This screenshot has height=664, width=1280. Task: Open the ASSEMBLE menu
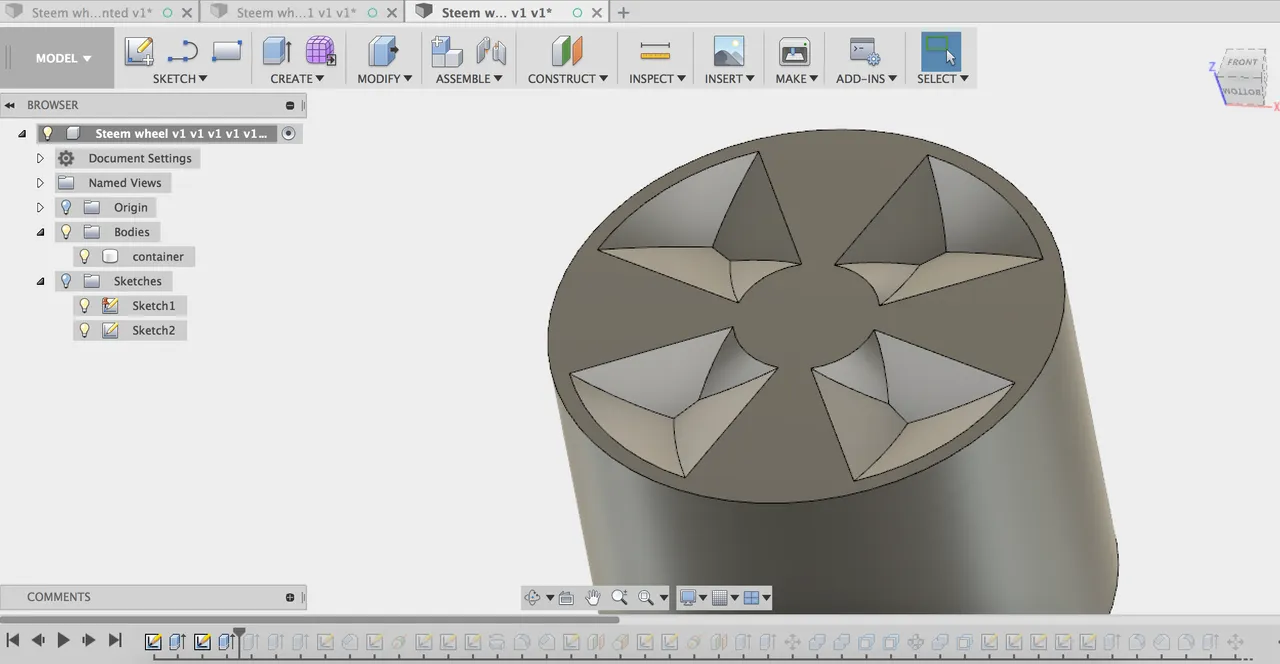pyautogui.click(x=469, y=78)
